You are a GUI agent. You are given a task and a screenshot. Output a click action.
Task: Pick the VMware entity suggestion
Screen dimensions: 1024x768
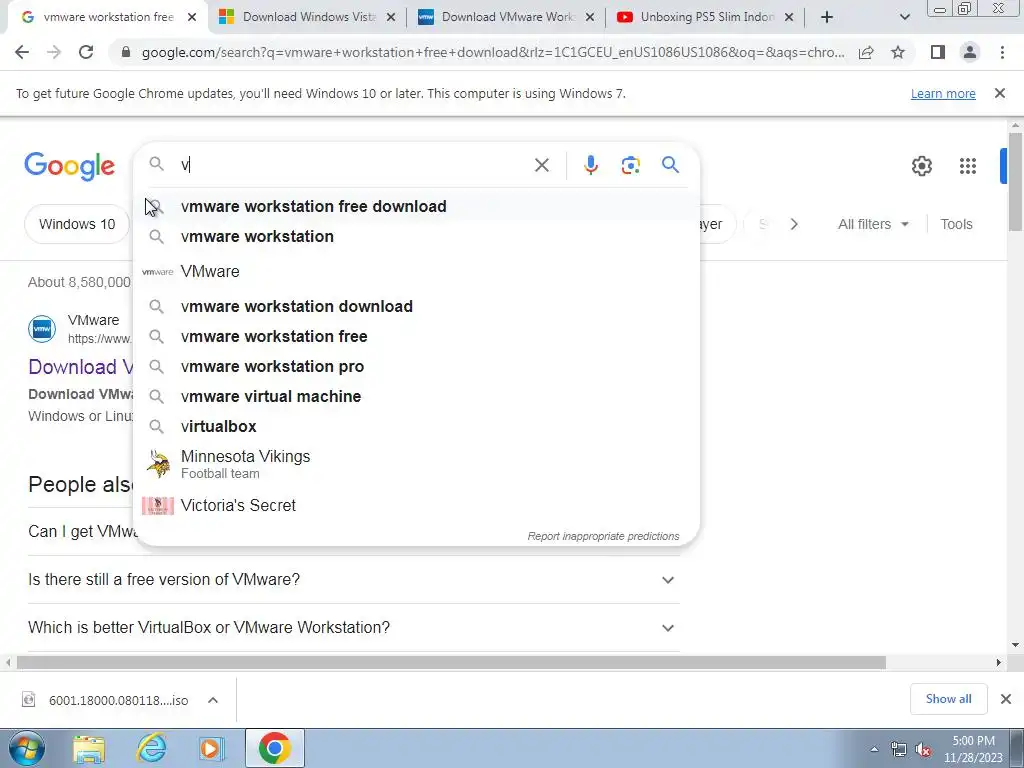coord(417,271)
